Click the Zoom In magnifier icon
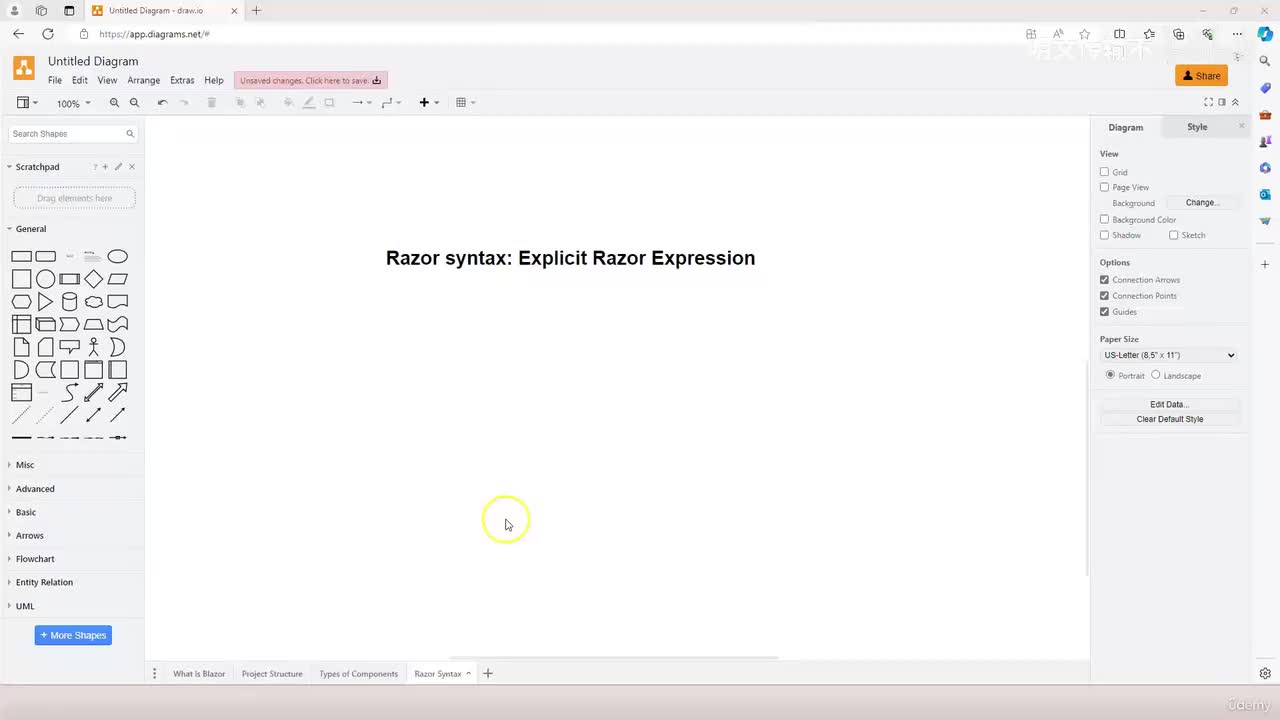1280x720 pixels. [x=114, y=103]
